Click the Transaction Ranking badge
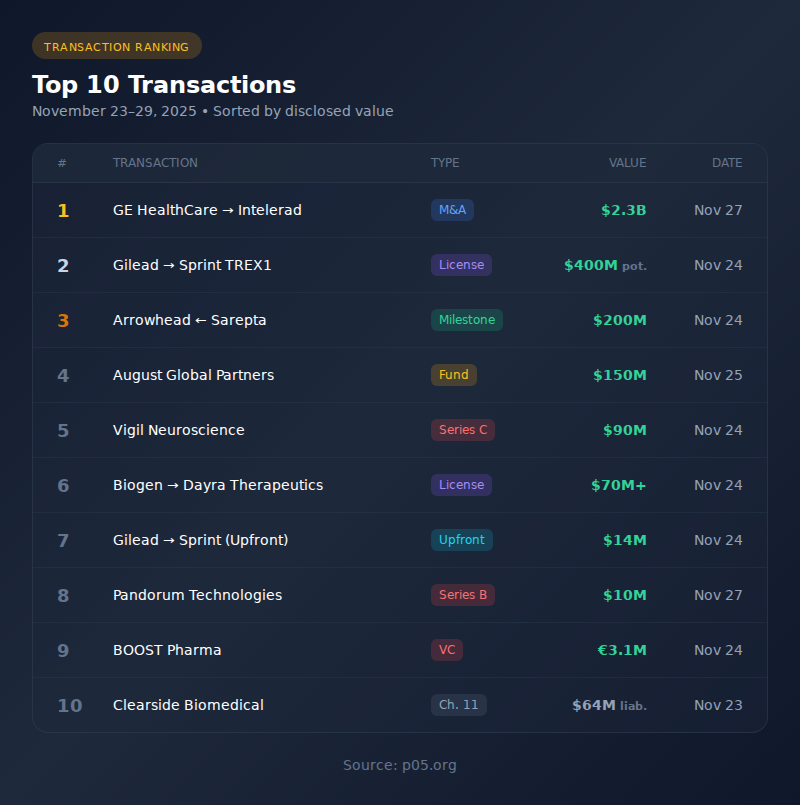The height and width of the screenshot is (805, 800). click(116, 46)
